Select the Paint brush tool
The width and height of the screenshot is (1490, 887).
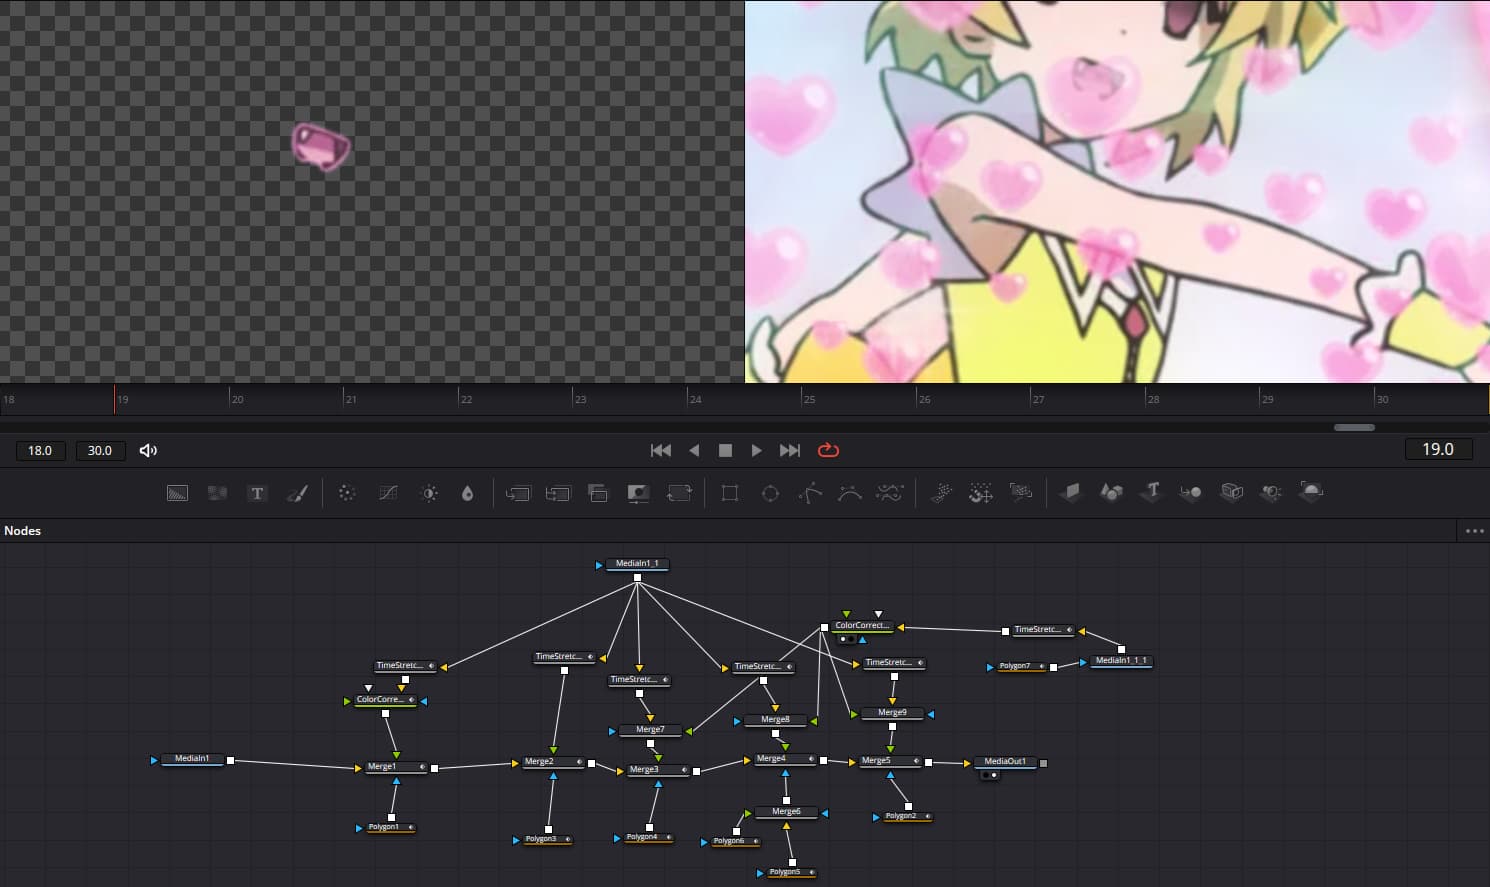[297, 493]
